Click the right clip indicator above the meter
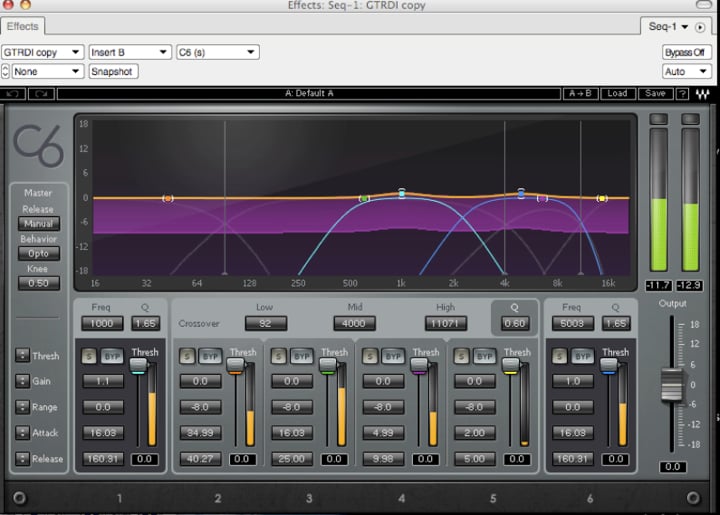Image resolution: width=720 pixels, height=515 pixels. click(x=690, y=119)
